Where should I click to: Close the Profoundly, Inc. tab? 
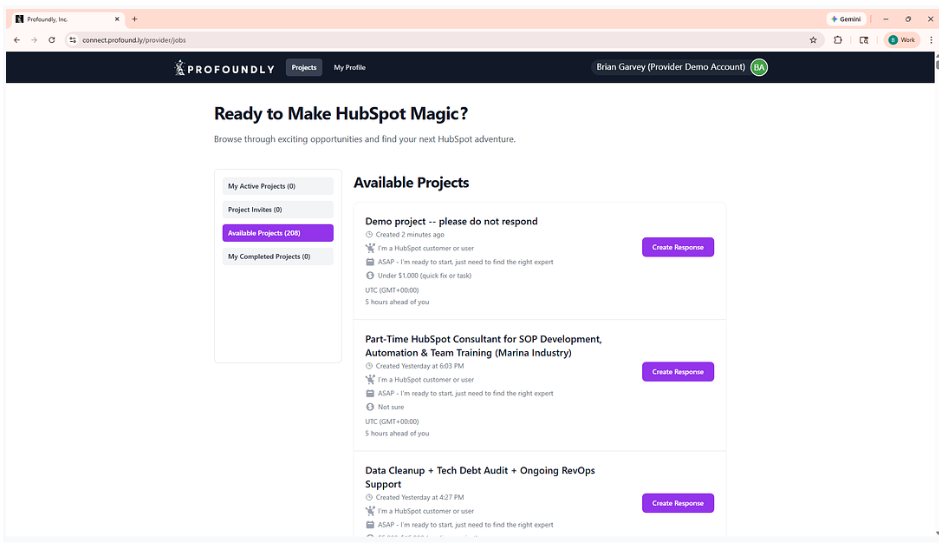[117, 19]
